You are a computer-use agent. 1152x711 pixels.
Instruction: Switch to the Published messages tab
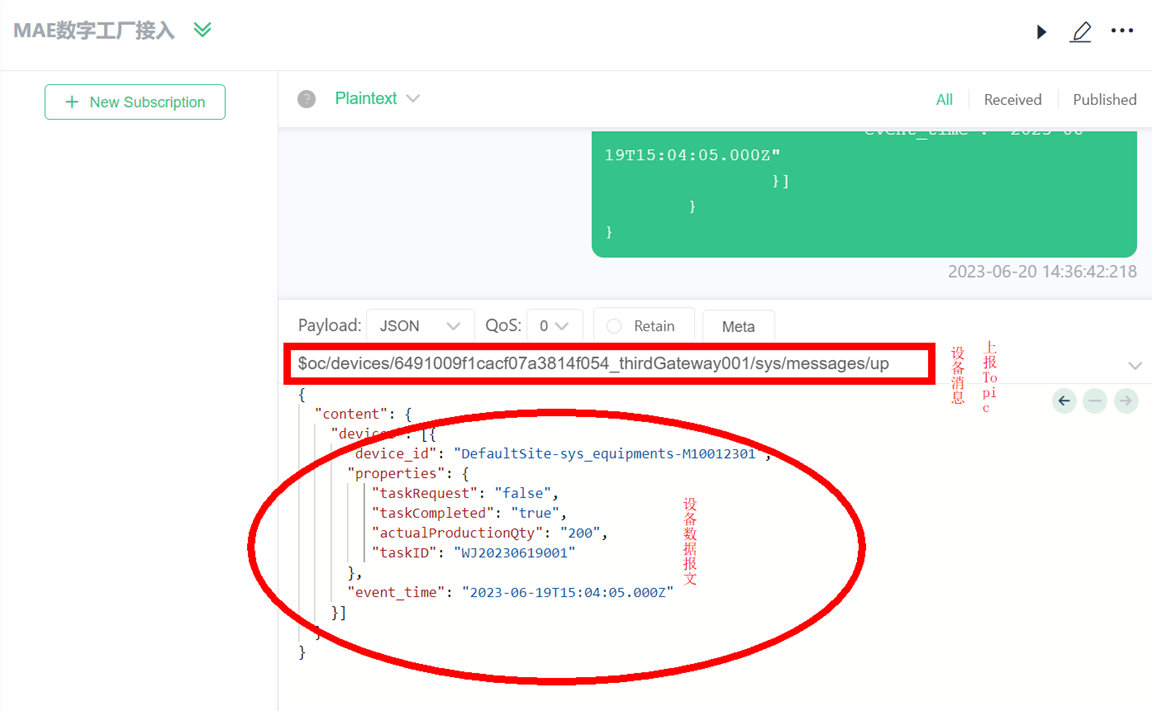[1104, 100]
